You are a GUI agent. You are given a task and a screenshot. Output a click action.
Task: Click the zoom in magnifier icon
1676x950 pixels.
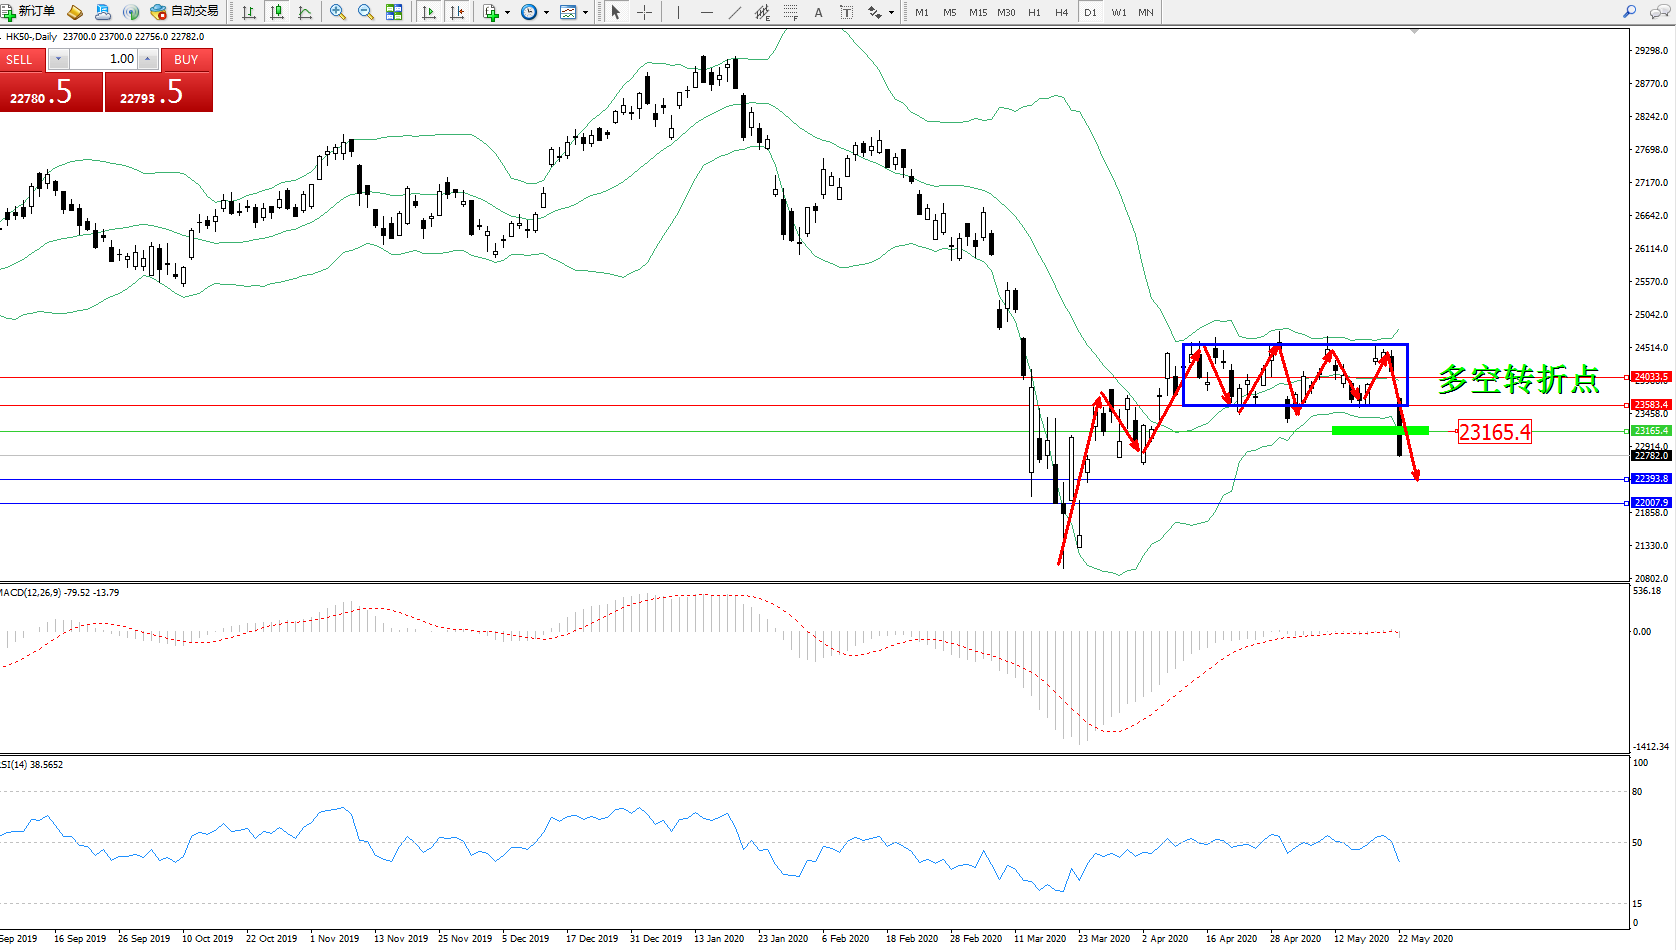[x=338, y=12]
